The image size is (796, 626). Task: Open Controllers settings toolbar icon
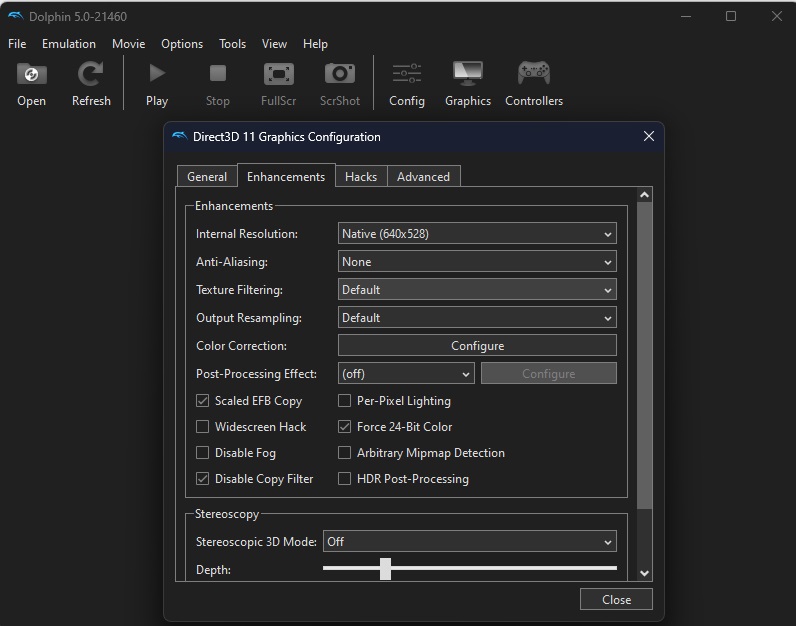[x=534, y=74]
